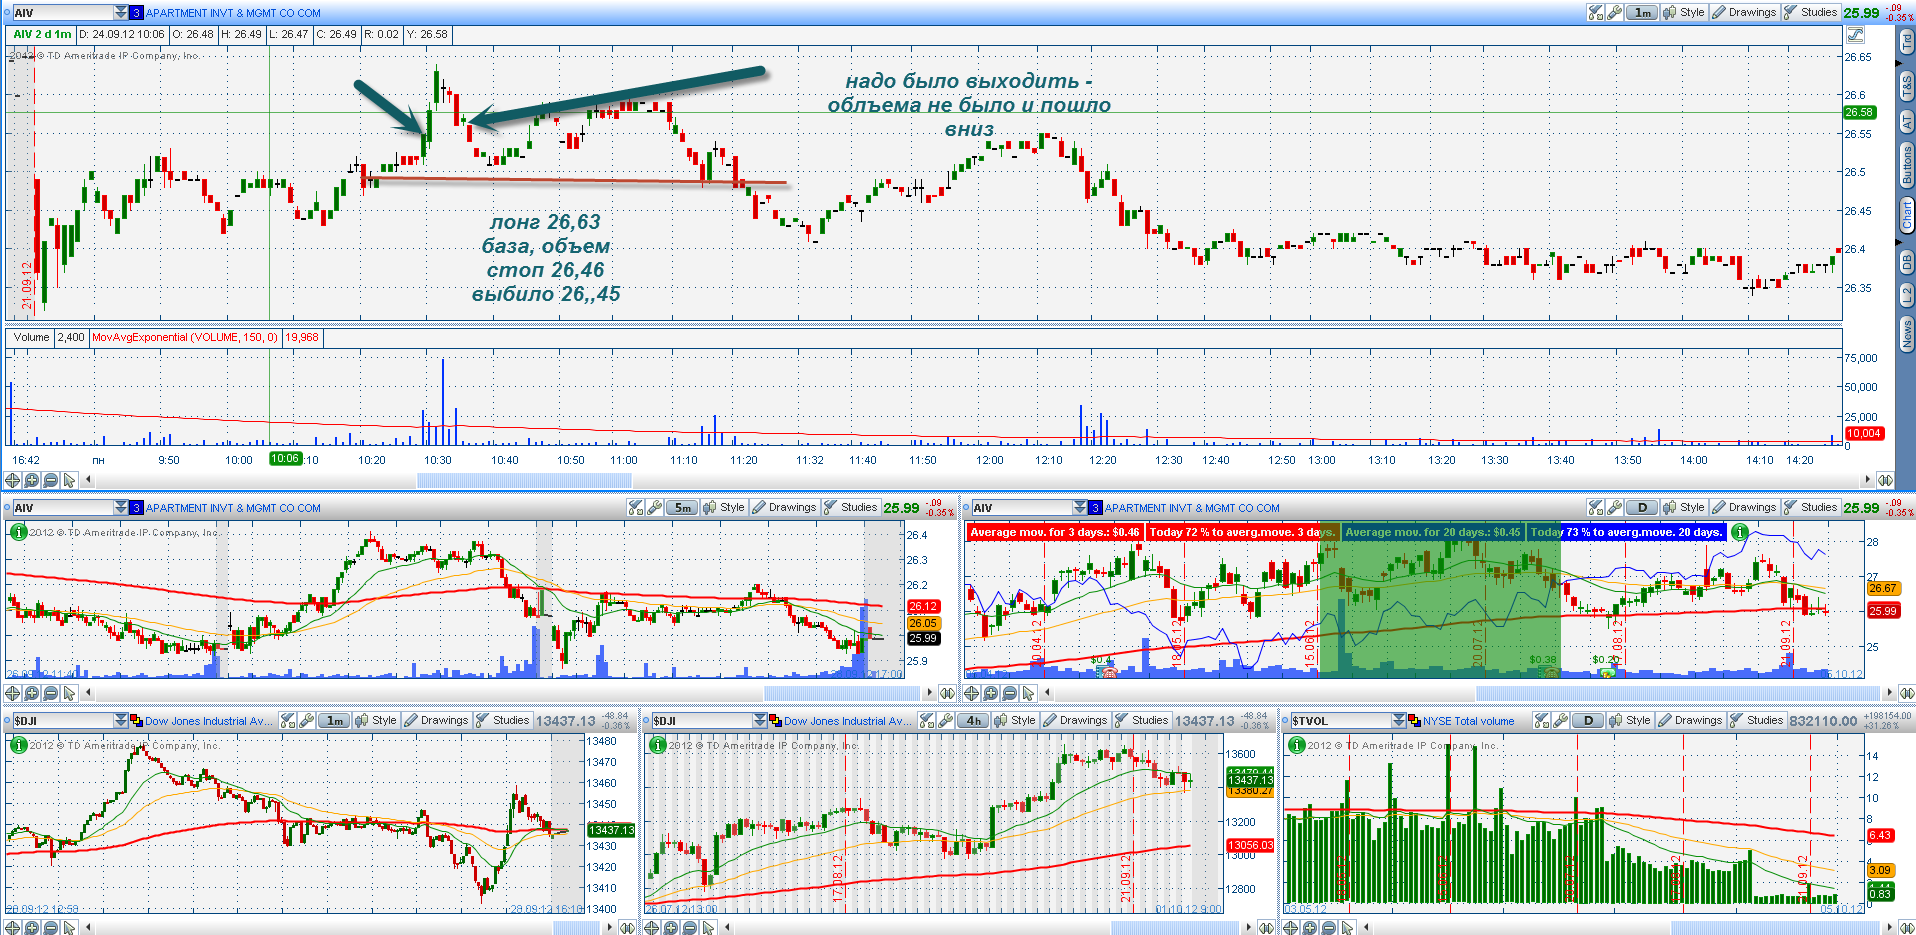1916x935 pixels.
Task: Open Drawings menu in the $DJI 4h chart
Action: click(1075, 721)
